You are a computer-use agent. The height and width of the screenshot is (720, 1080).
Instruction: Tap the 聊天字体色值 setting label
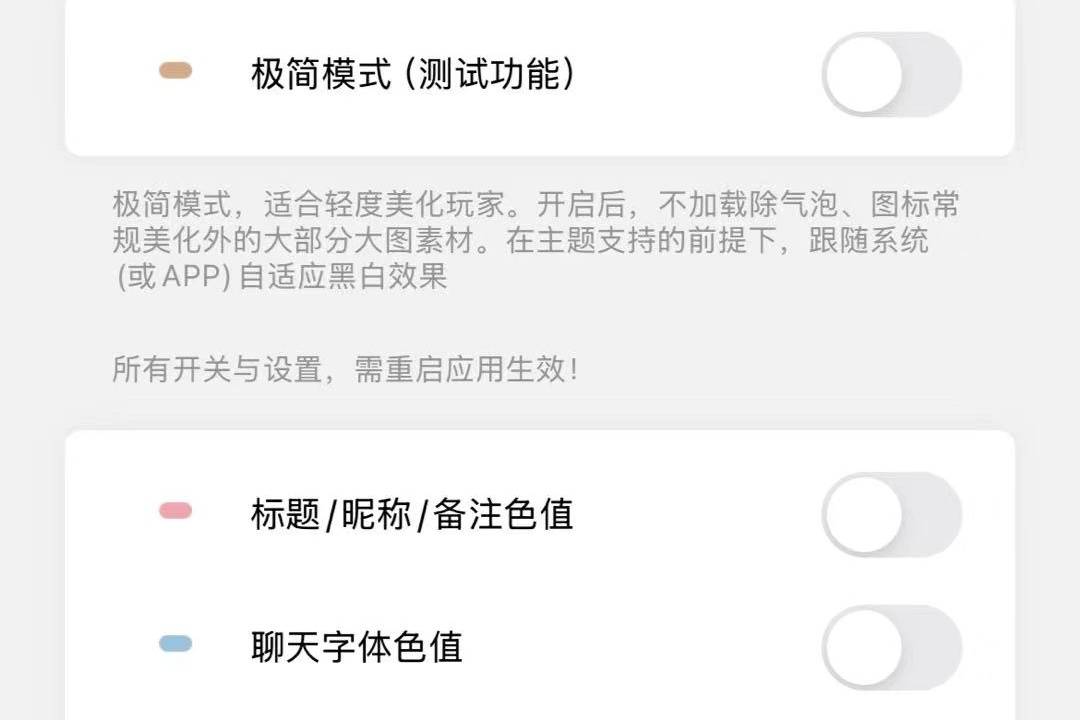pos(357,647)
